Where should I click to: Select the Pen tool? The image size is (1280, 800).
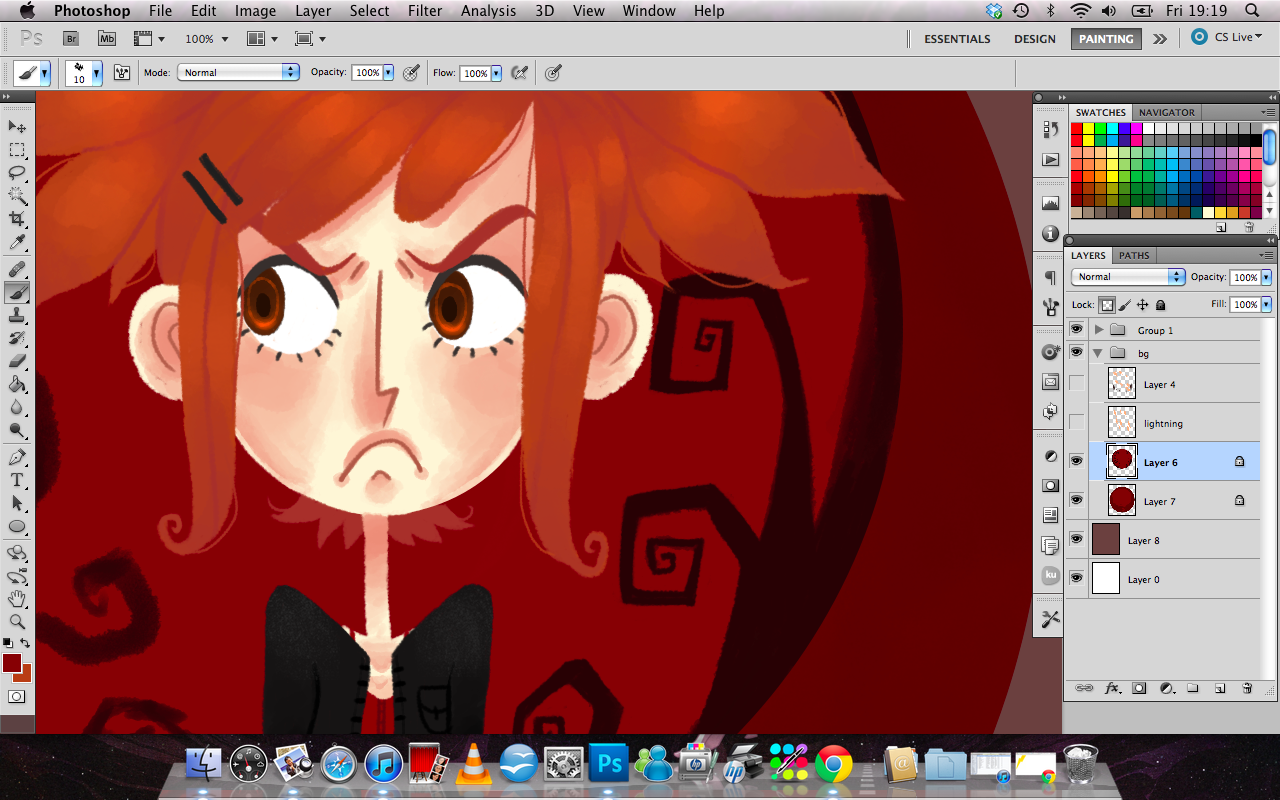[17, 457]
